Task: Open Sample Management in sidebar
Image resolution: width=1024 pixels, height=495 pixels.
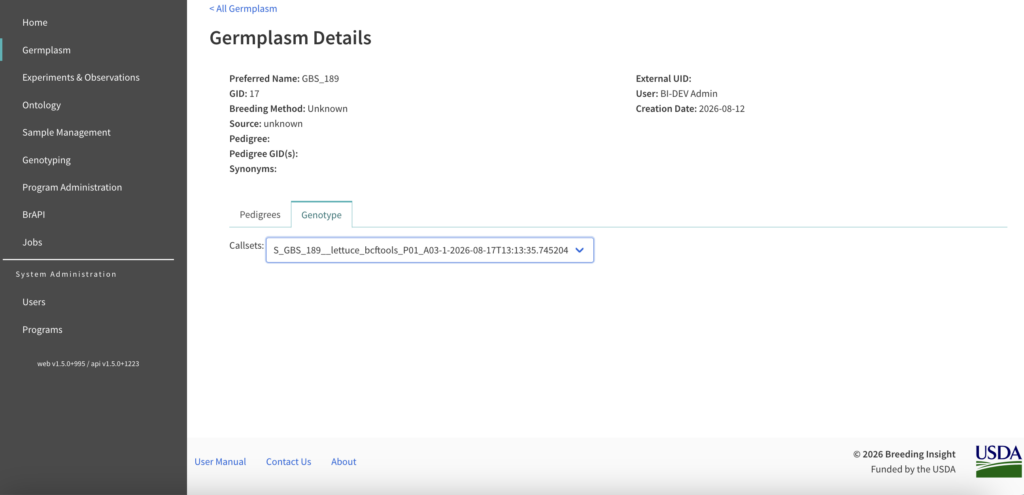Action: tap(67, 132)
